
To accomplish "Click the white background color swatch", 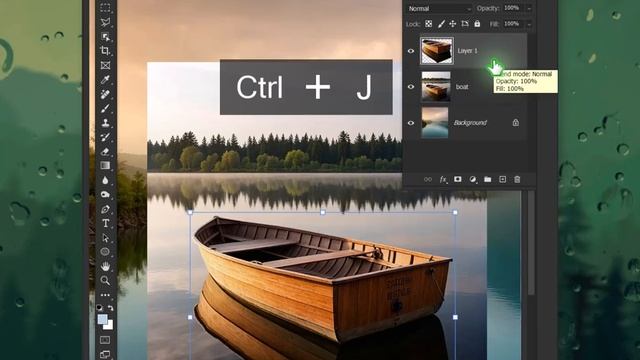I will [x=109, y=326].
